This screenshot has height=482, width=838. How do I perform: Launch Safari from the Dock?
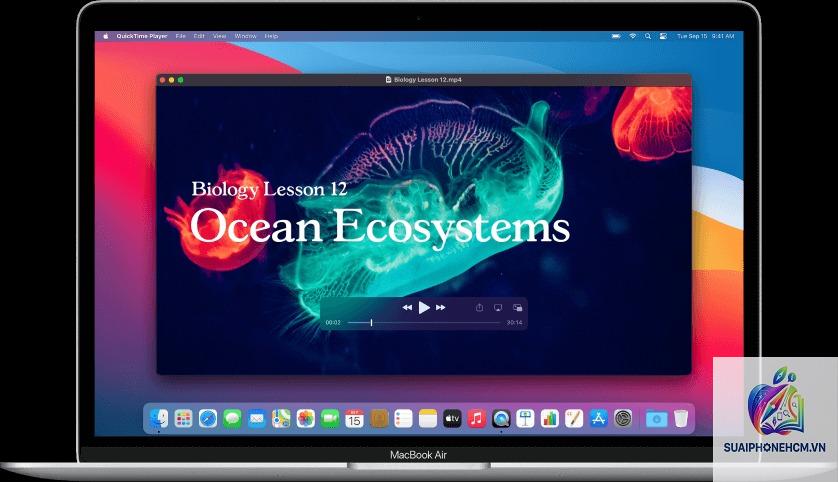pos(208,418)
